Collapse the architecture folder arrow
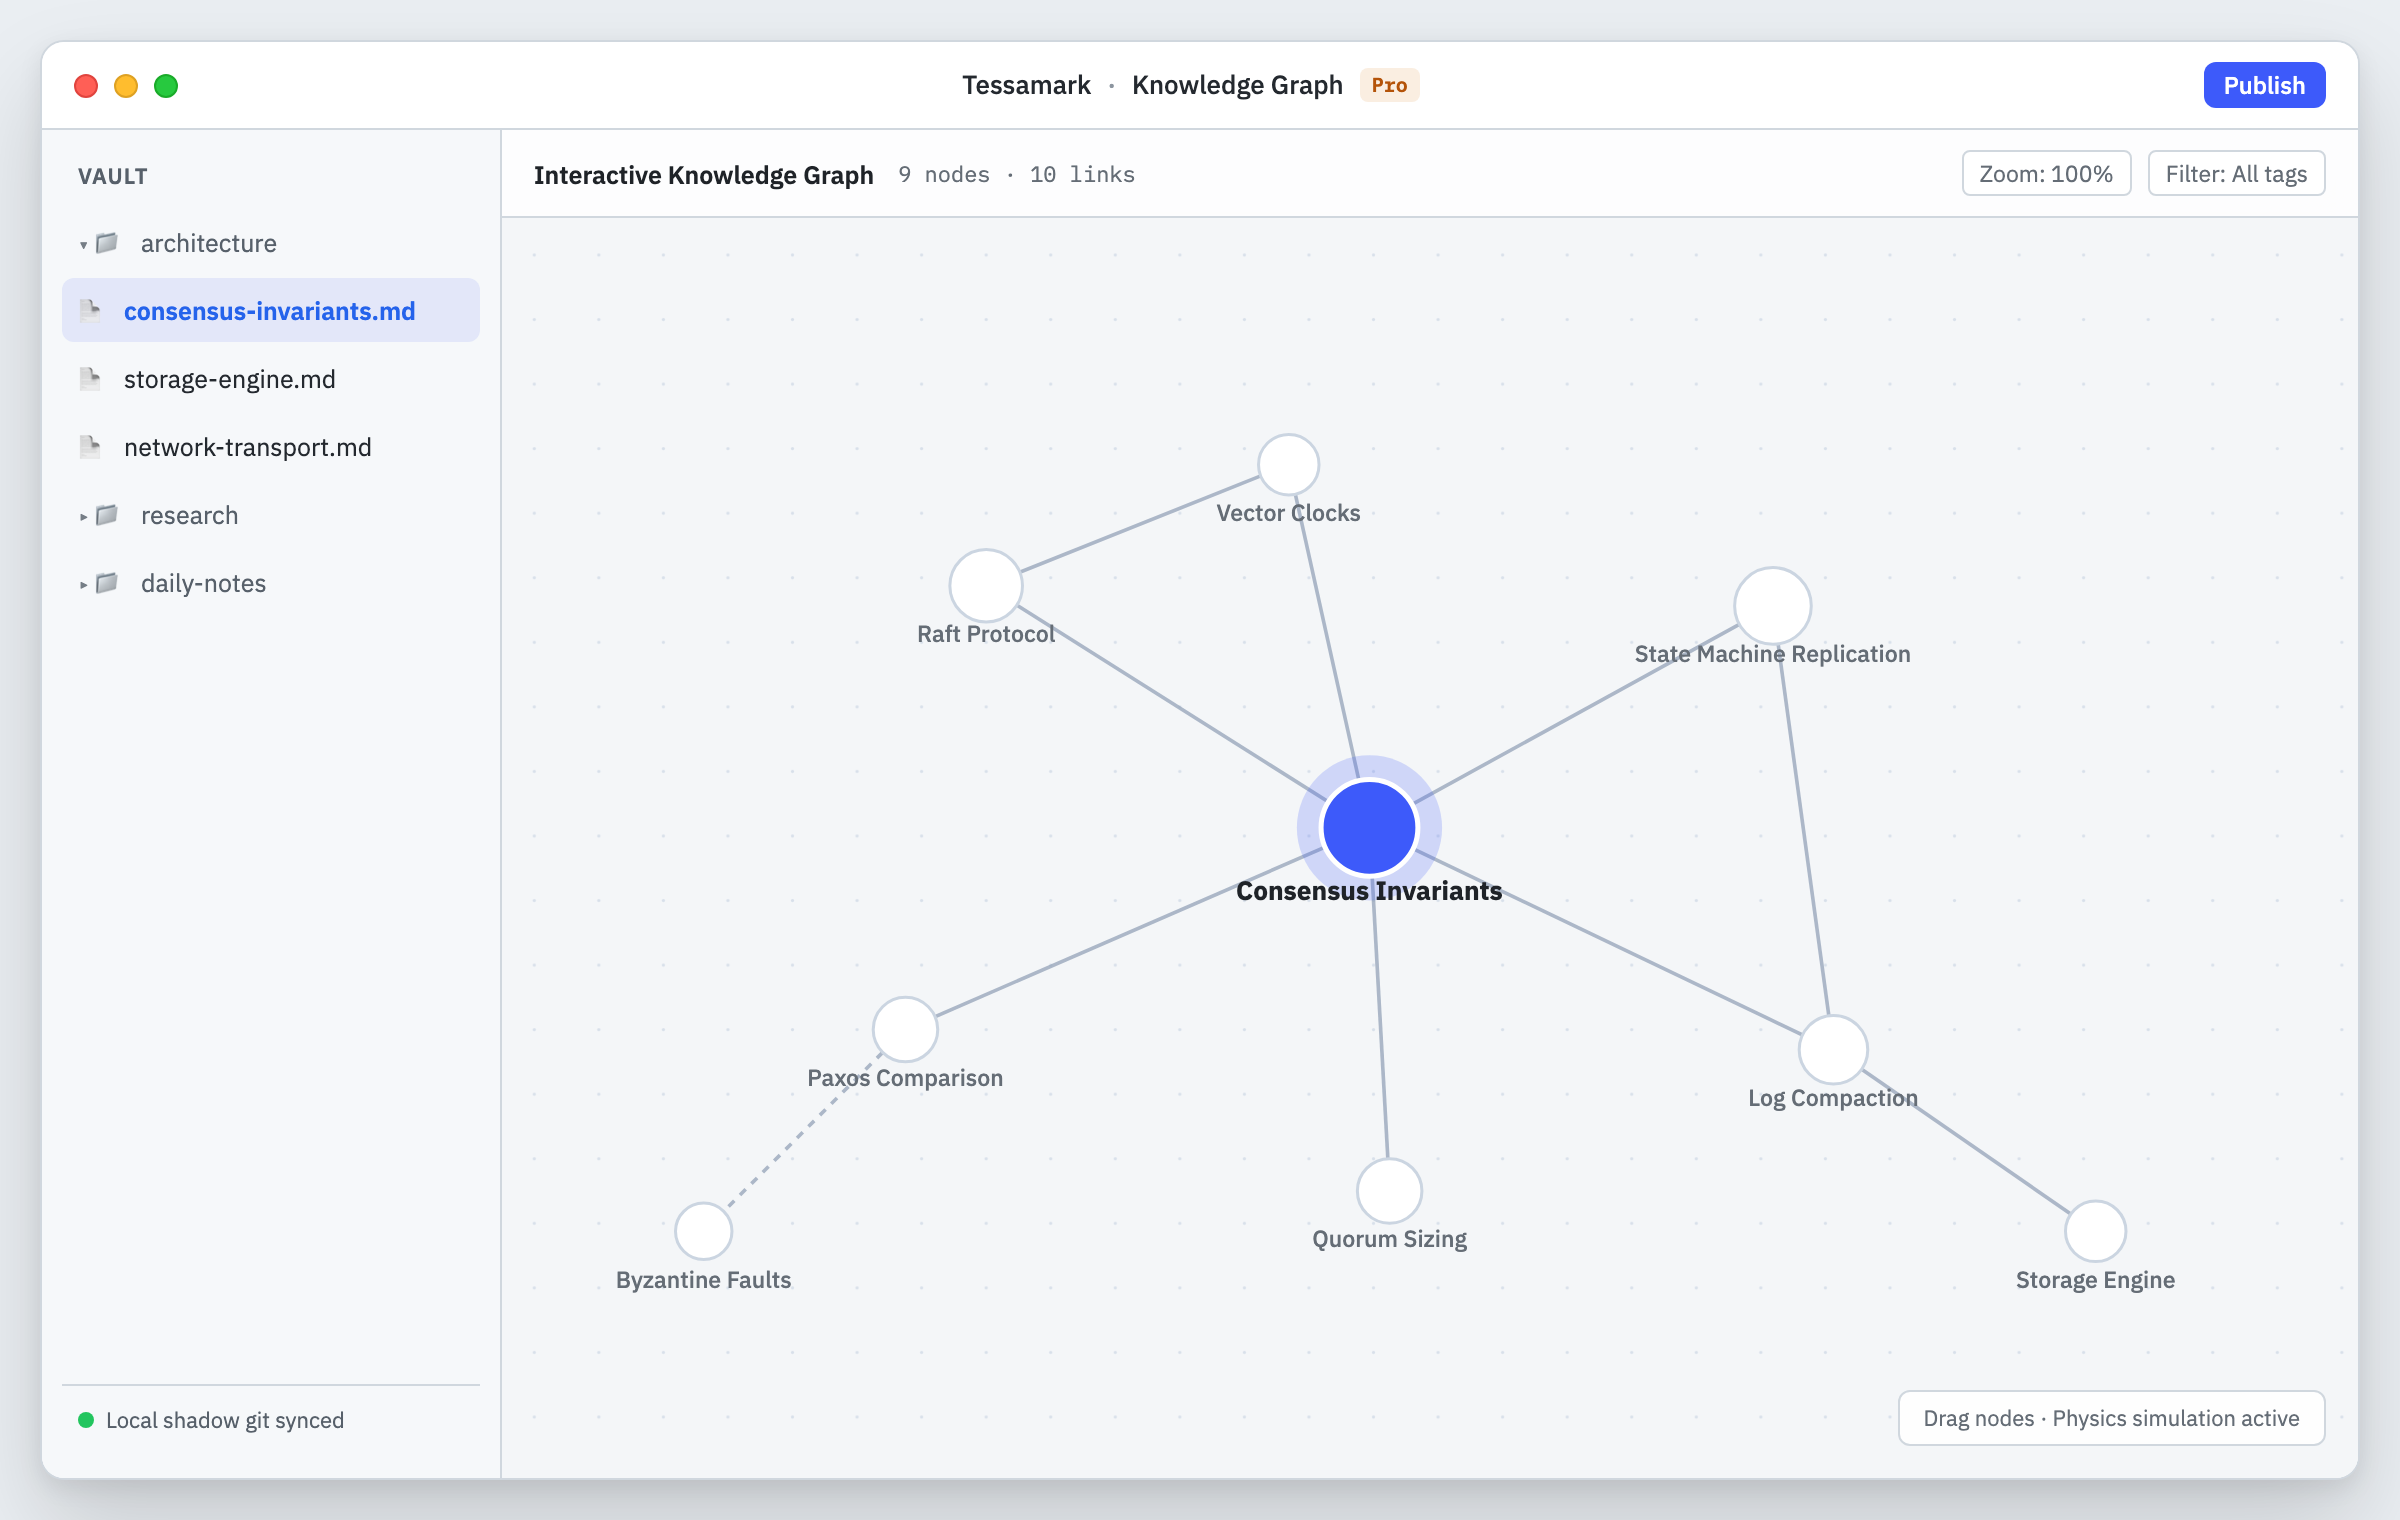The height and width of the screenshot is (1520, 2400). pyautogui.click(x=84, y=244)
